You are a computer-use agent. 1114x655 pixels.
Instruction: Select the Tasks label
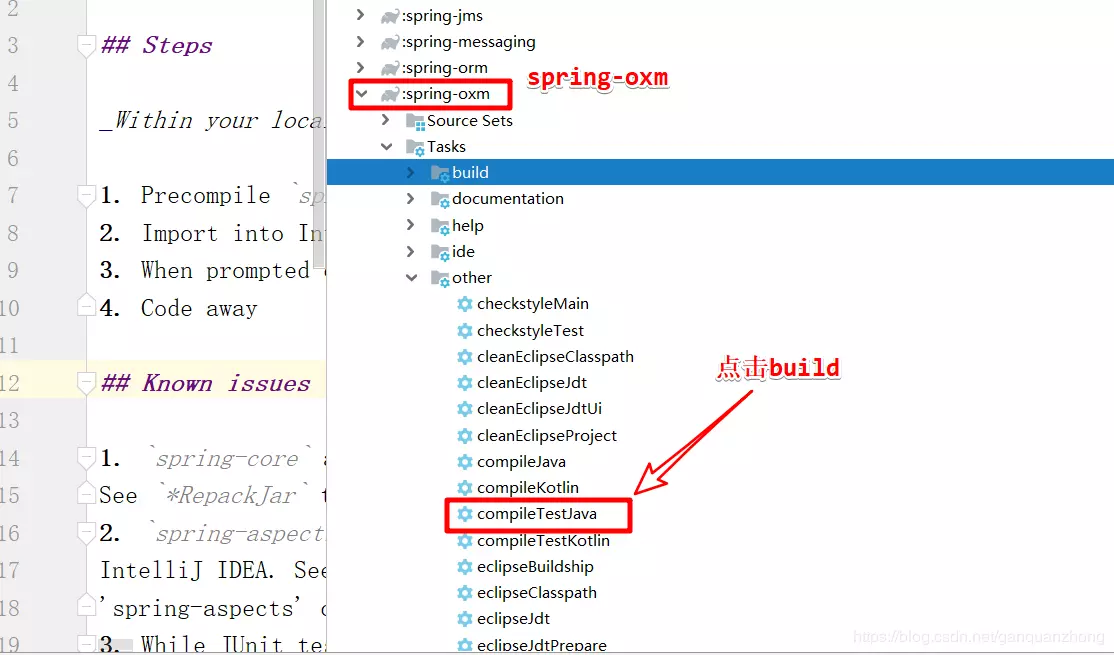click(446, 146)
